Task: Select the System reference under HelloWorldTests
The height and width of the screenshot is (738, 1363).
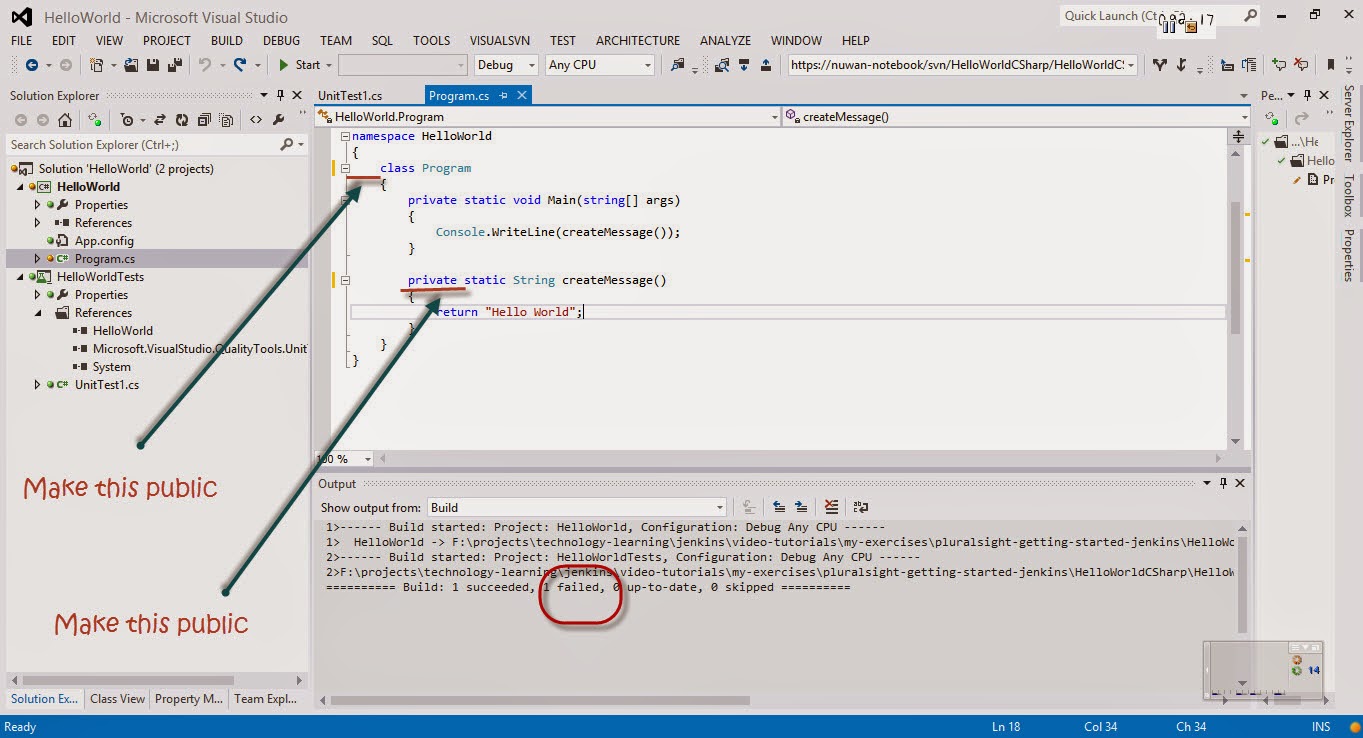Action: [x=111, y=367]
